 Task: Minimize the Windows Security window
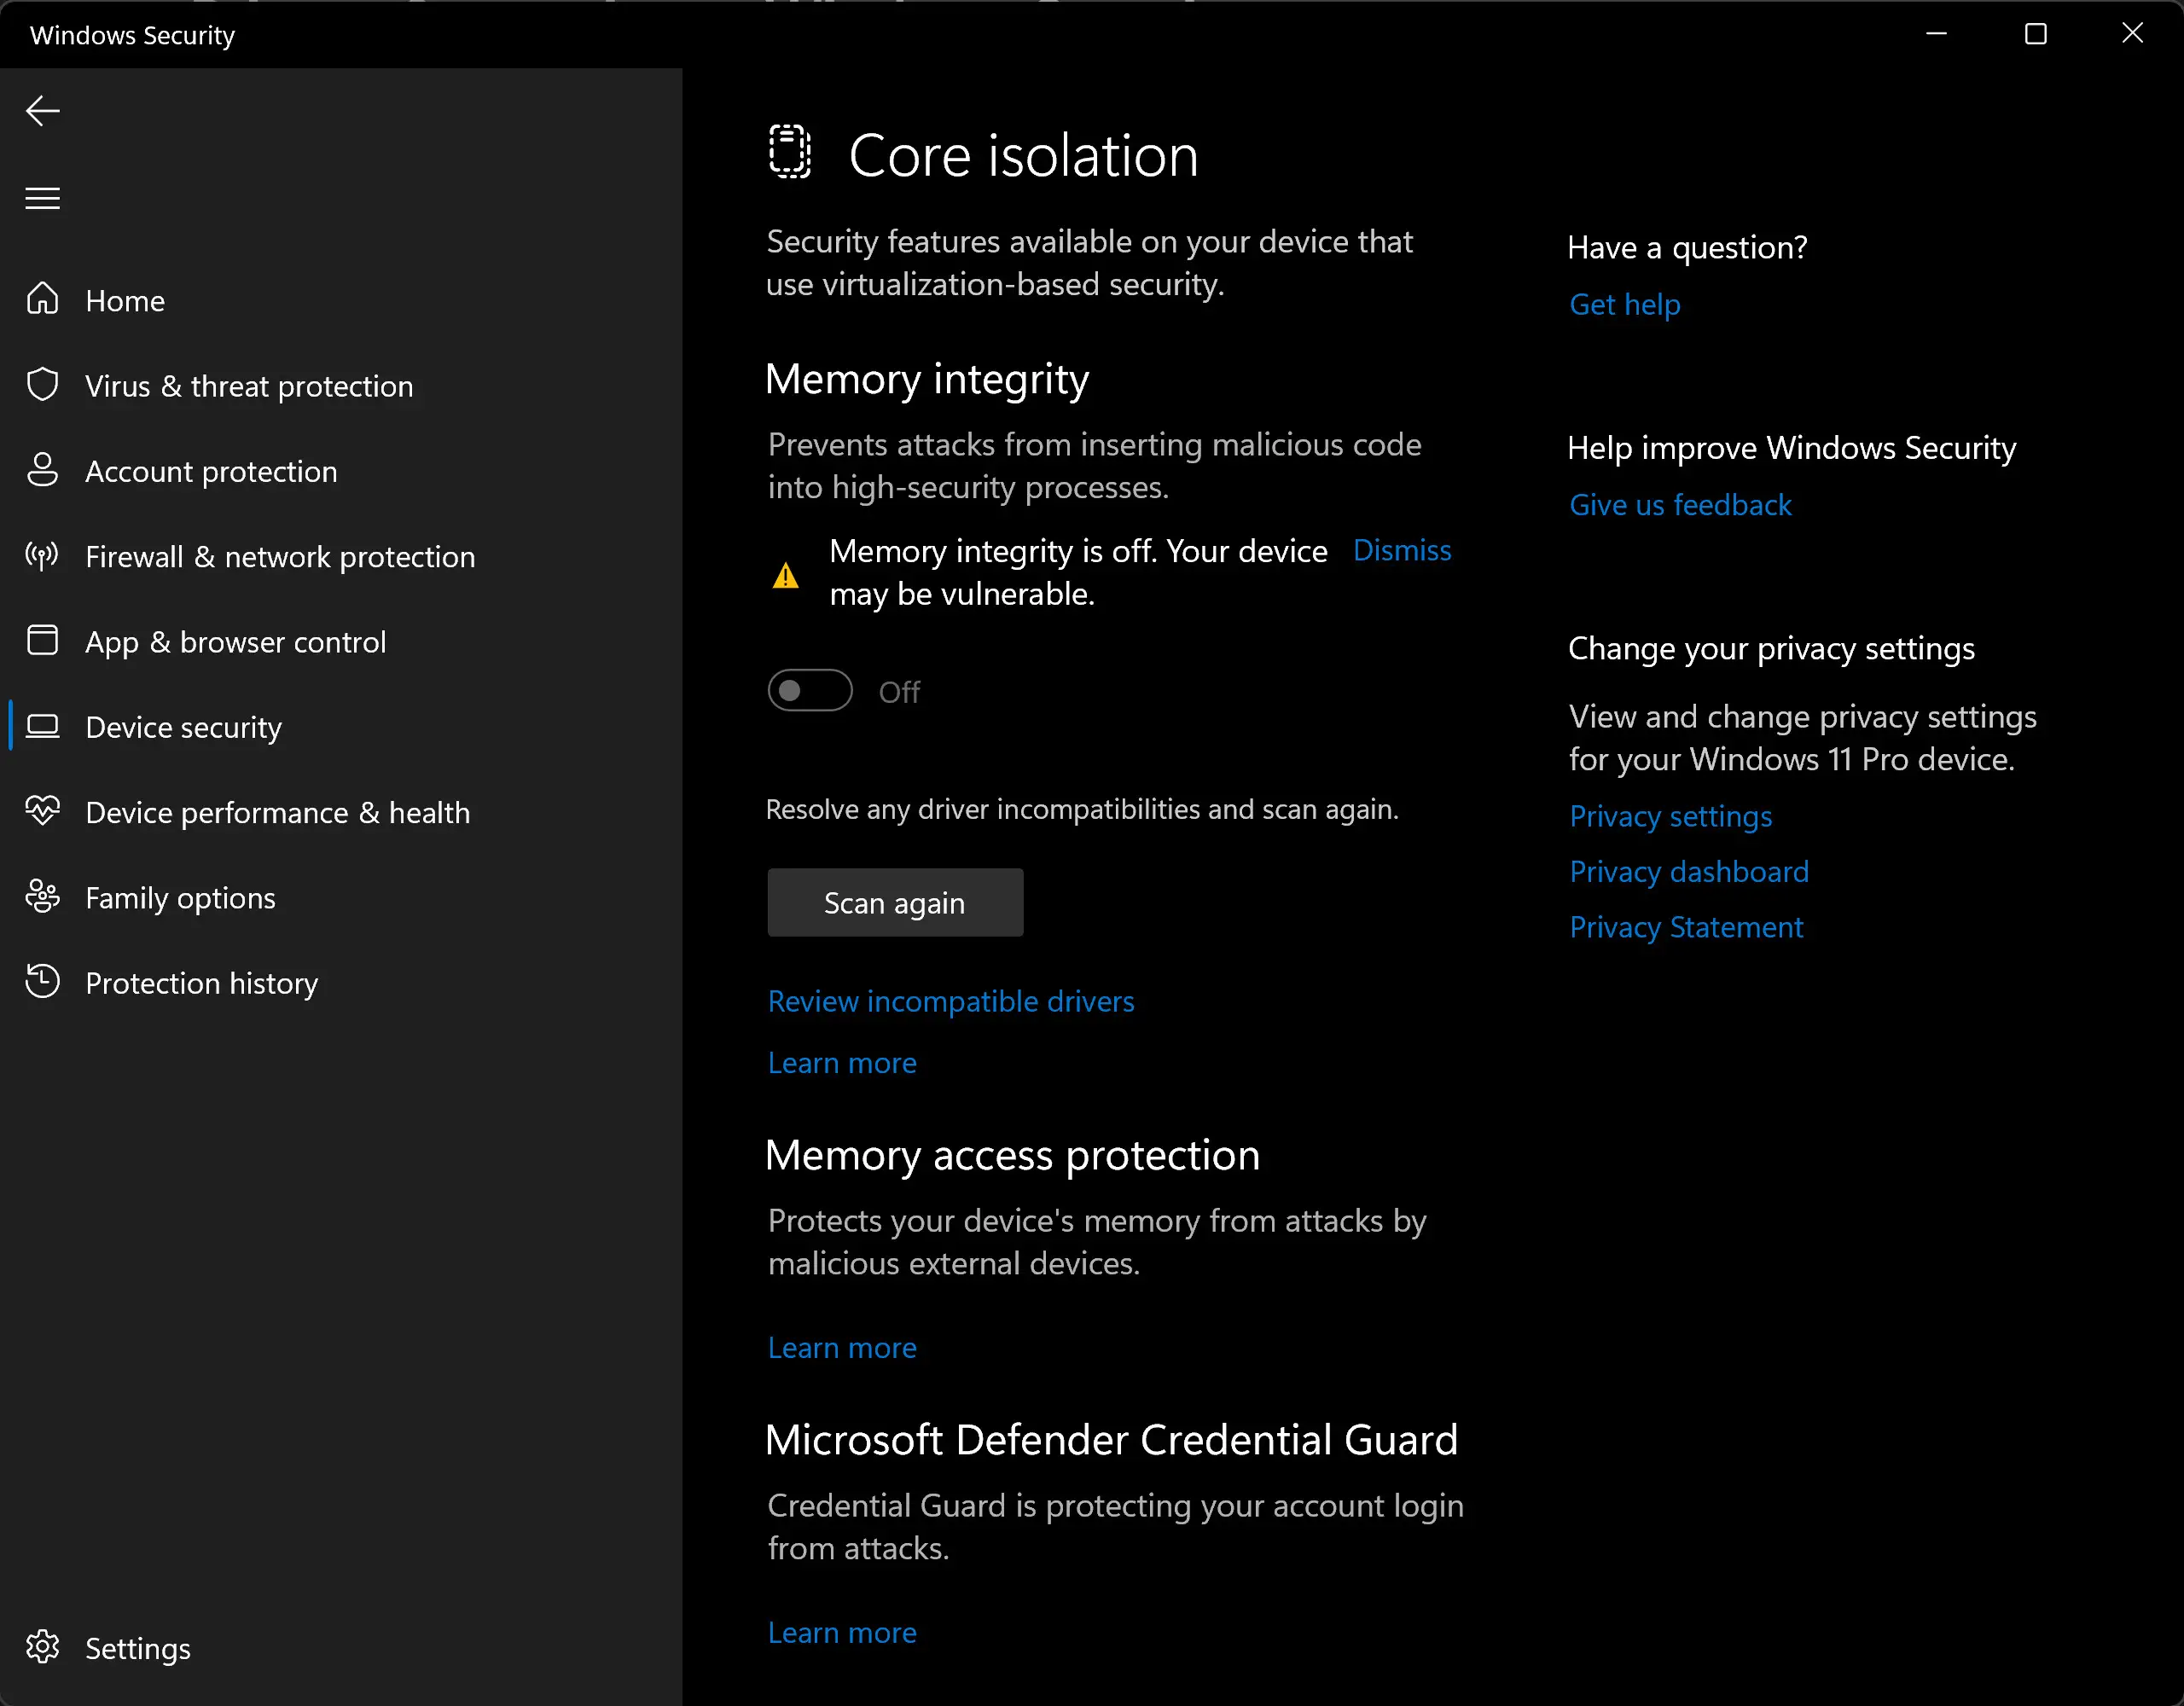(1937, 34)
